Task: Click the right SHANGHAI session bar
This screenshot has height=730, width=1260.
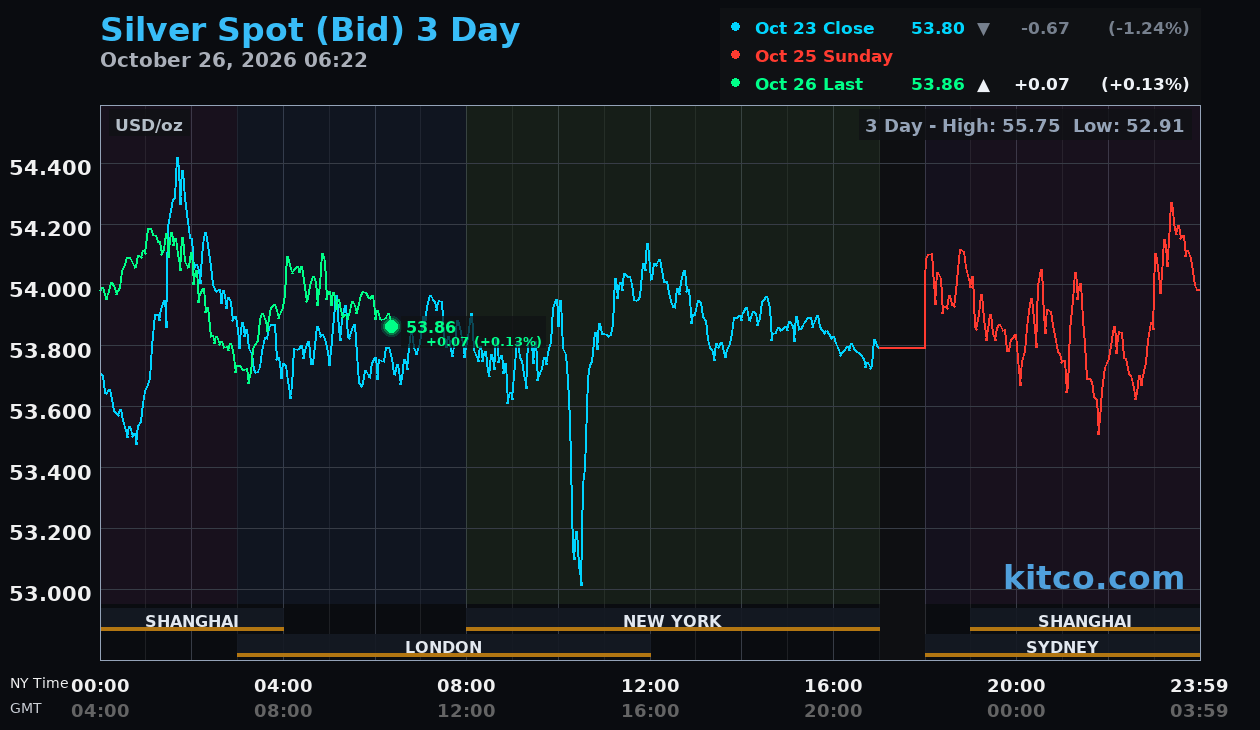Action: pos(1085,620)
